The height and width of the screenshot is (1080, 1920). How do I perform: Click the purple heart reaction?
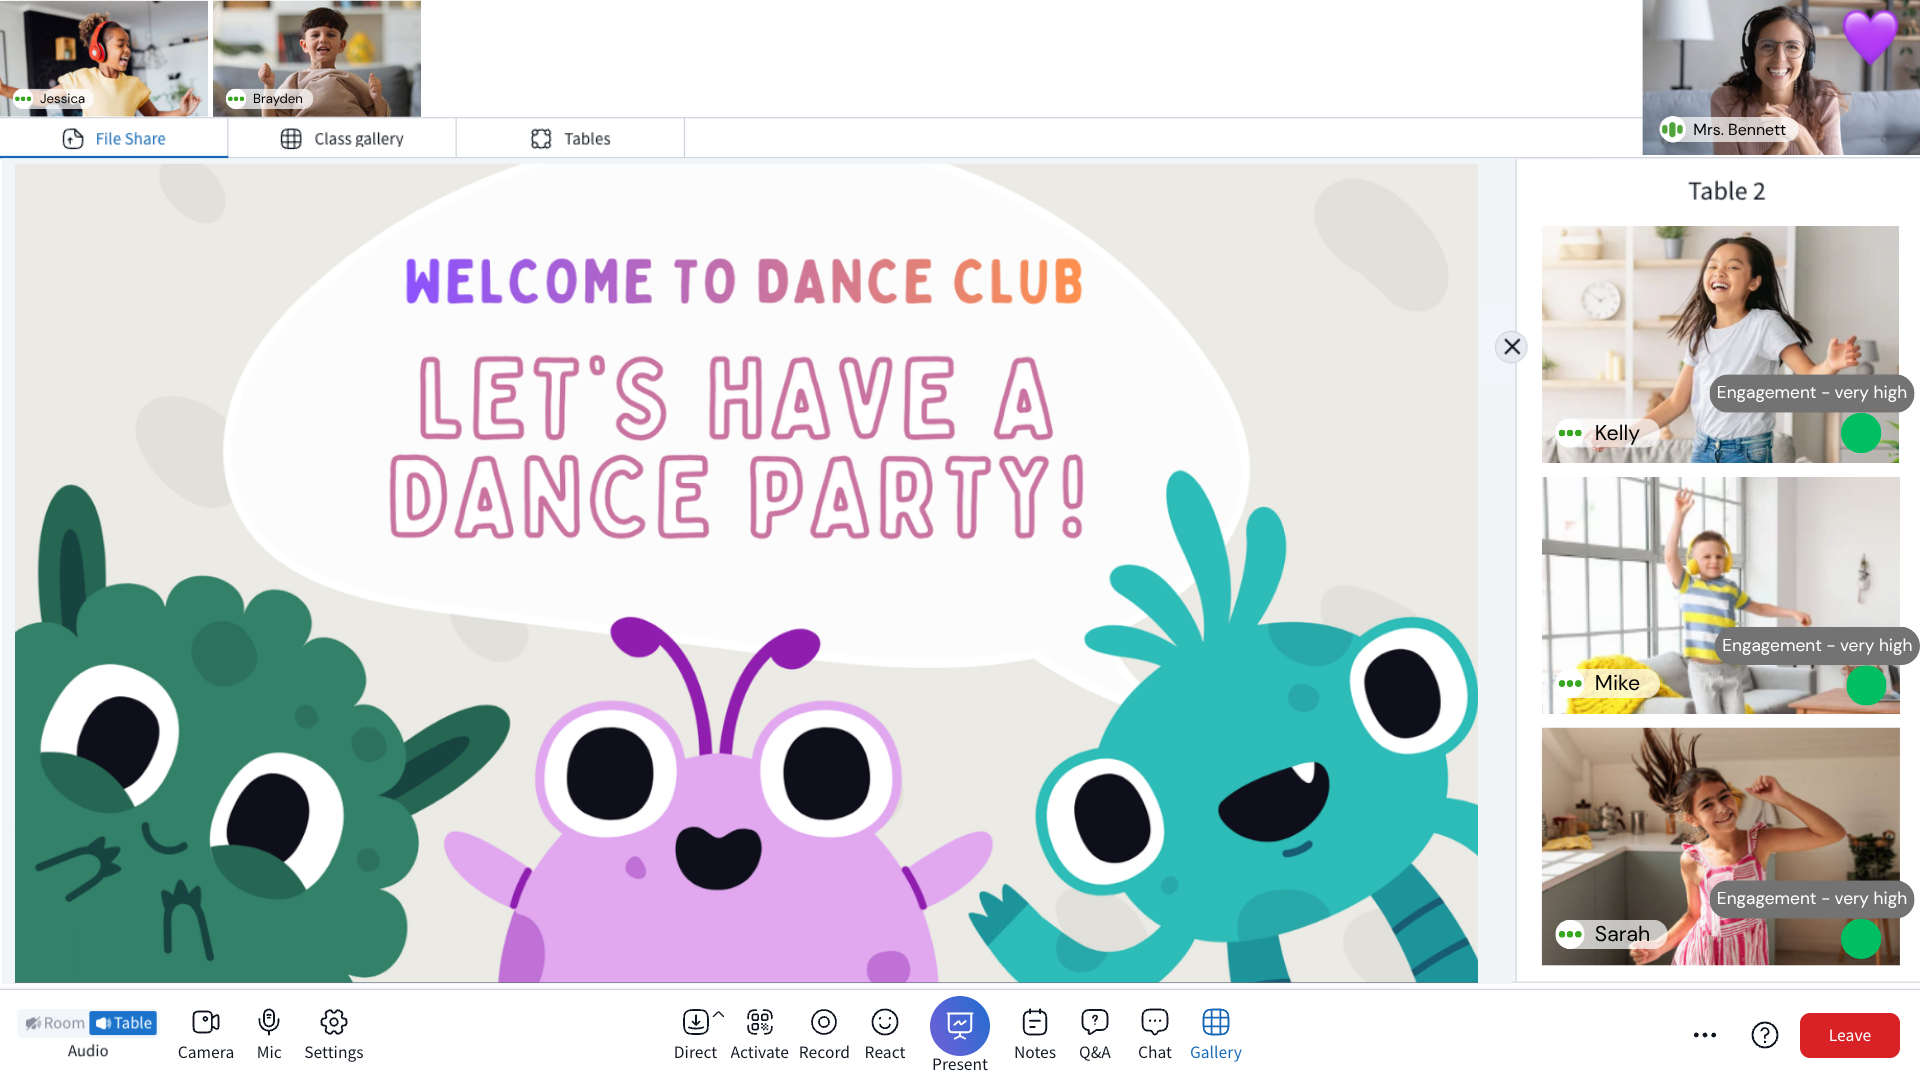(x=1869, y=36)
